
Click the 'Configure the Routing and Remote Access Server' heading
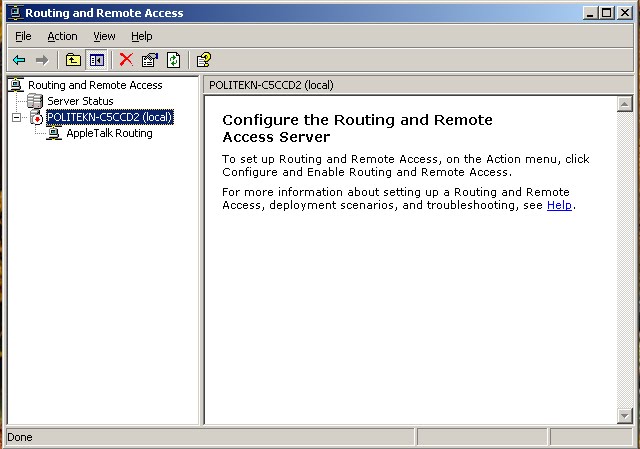click(x=357, y=128)
